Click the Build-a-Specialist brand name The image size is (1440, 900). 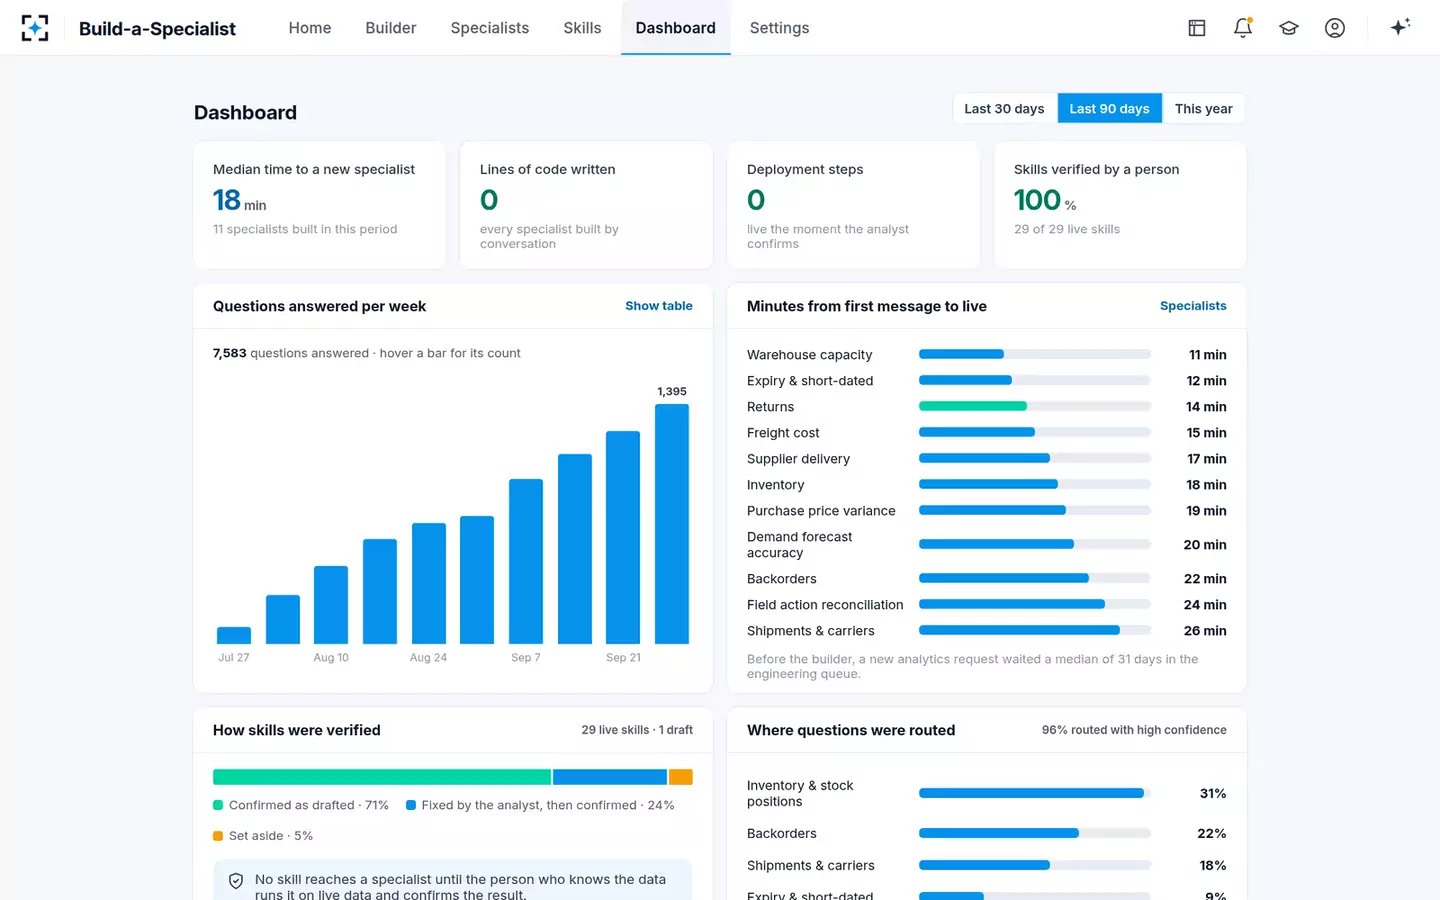click(157, 29)
